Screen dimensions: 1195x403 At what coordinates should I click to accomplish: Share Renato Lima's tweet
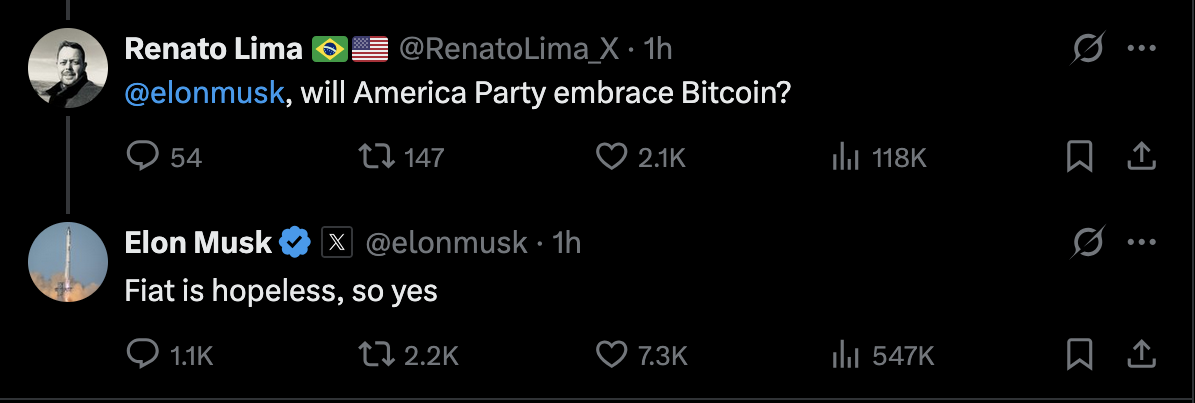point(1141,158)
